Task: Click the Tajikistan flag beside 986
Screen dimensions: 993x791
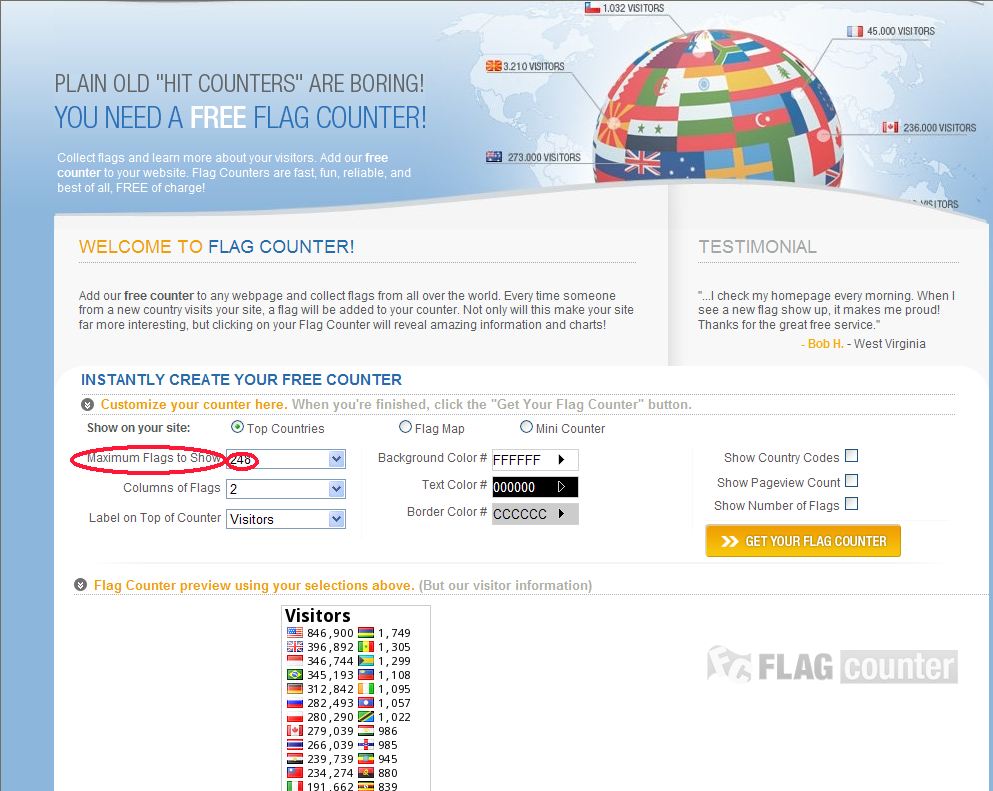Action: 365,730
